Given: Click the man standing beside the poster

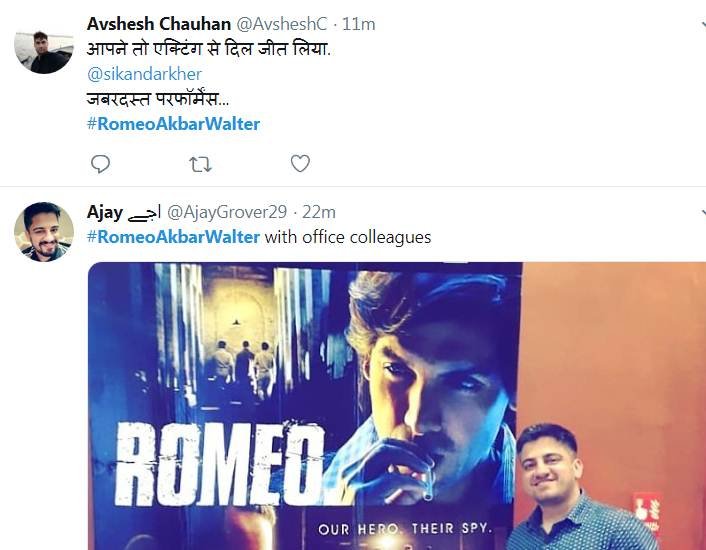Looking at the screenshot, I should (x=581, y=487).
